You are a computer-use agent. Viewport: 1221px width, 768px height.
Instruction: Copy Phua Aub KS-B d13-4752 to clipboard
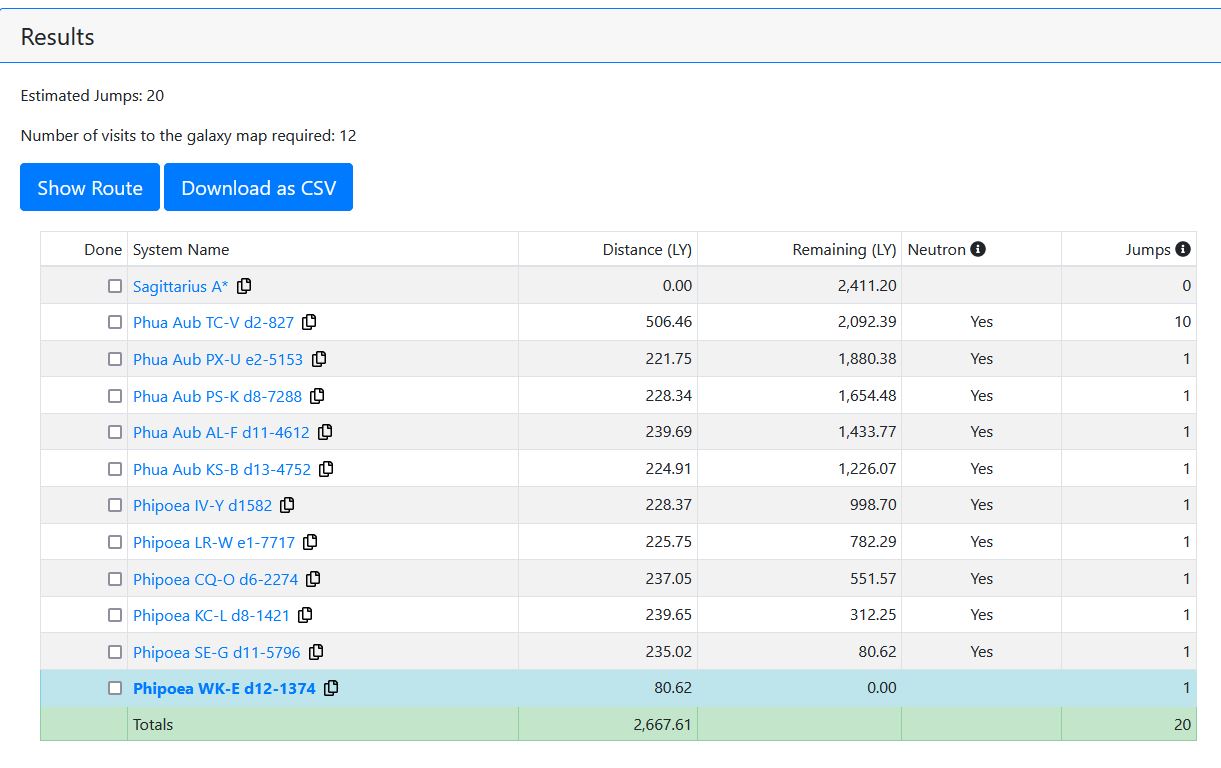pos(326,469)
